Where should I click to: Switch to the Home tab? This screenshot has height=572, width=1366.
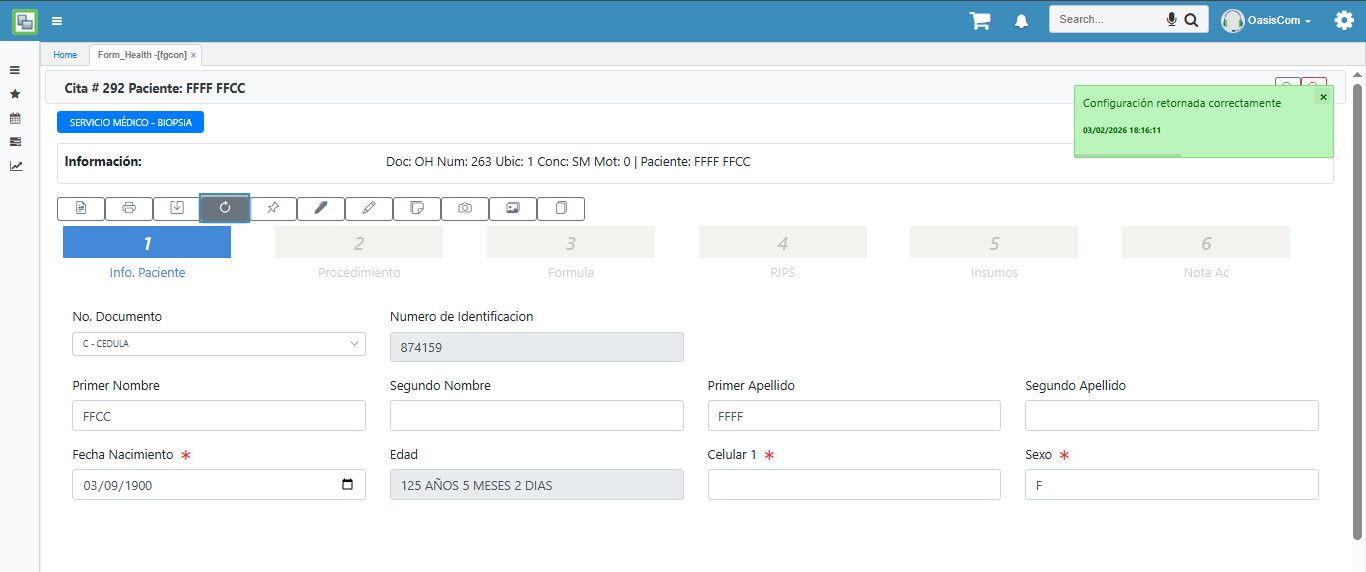click(65, 55)
